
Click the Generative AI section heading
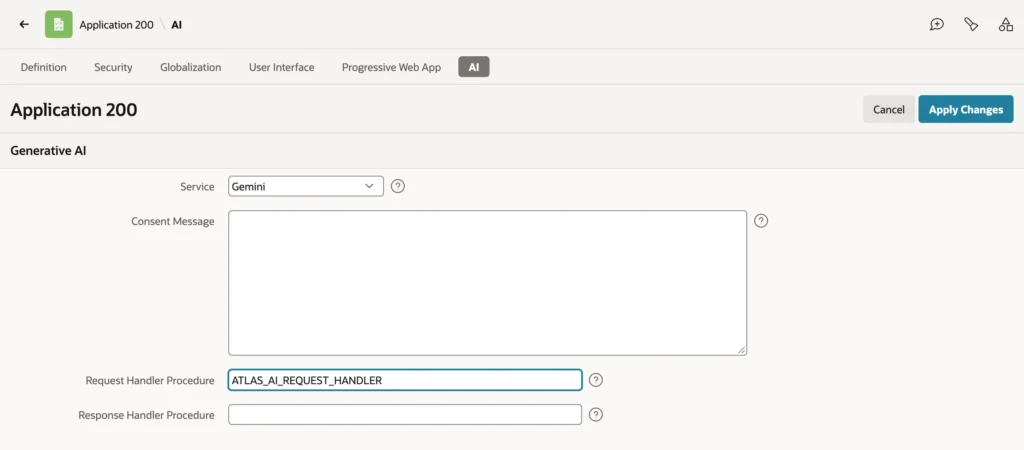pyautogui.click(x=48, y=151)
